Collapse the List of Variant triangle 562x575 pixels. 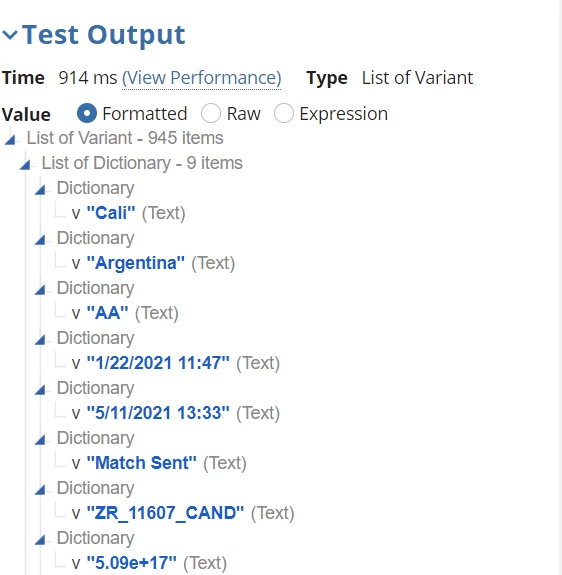click(x=10, y=139)
